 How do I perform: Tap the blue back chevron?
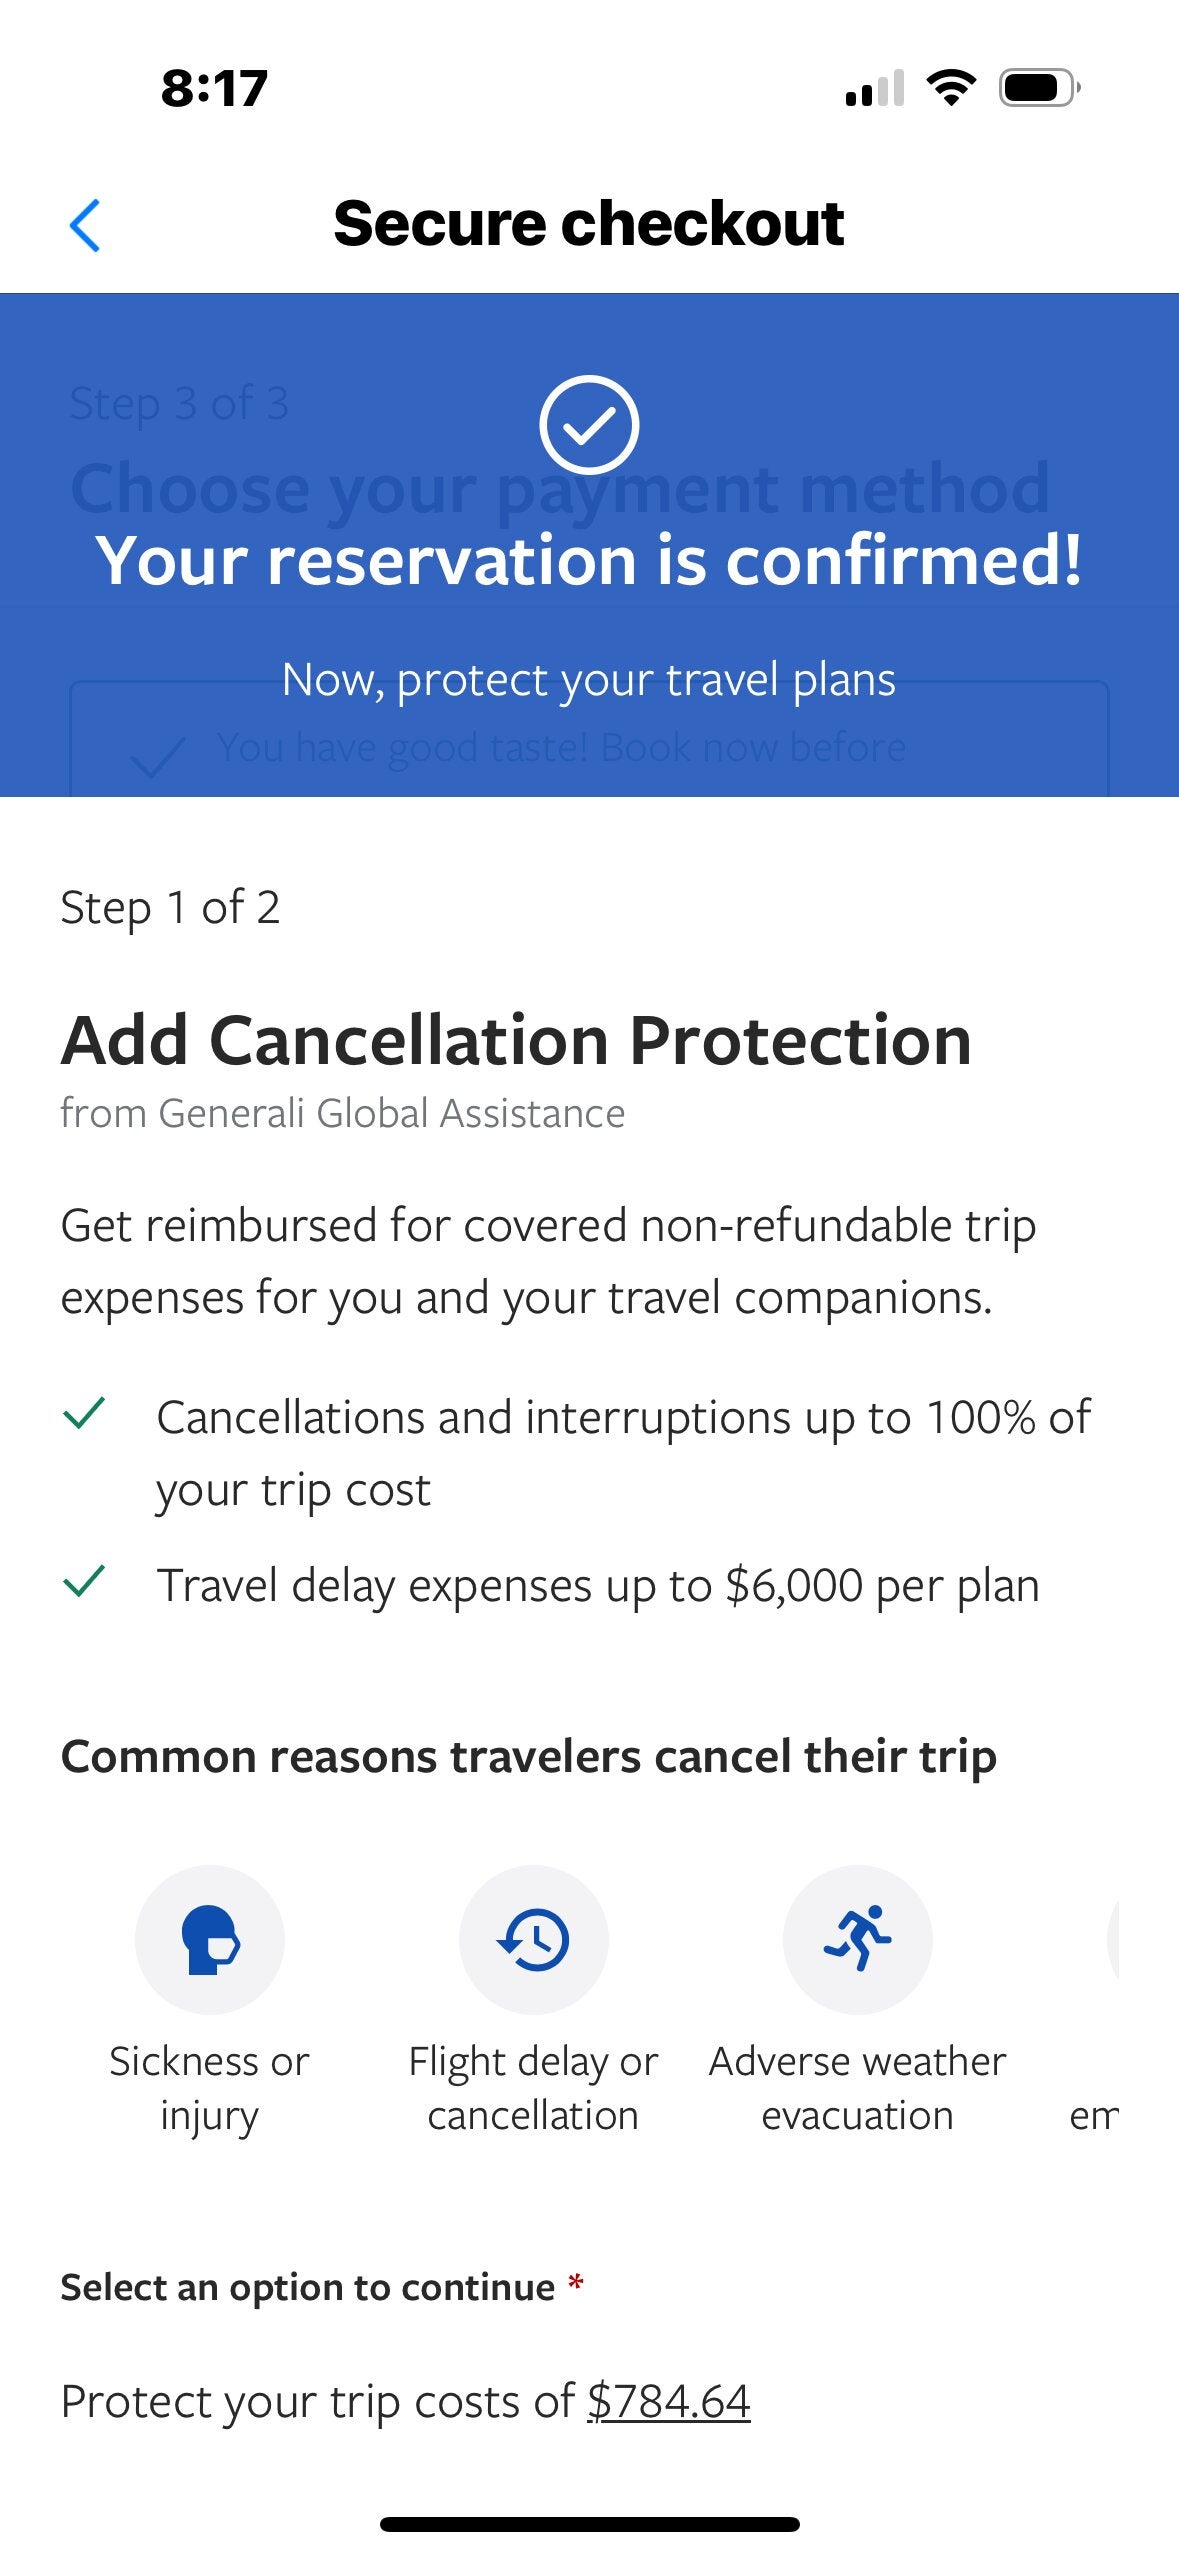point(85,225)
